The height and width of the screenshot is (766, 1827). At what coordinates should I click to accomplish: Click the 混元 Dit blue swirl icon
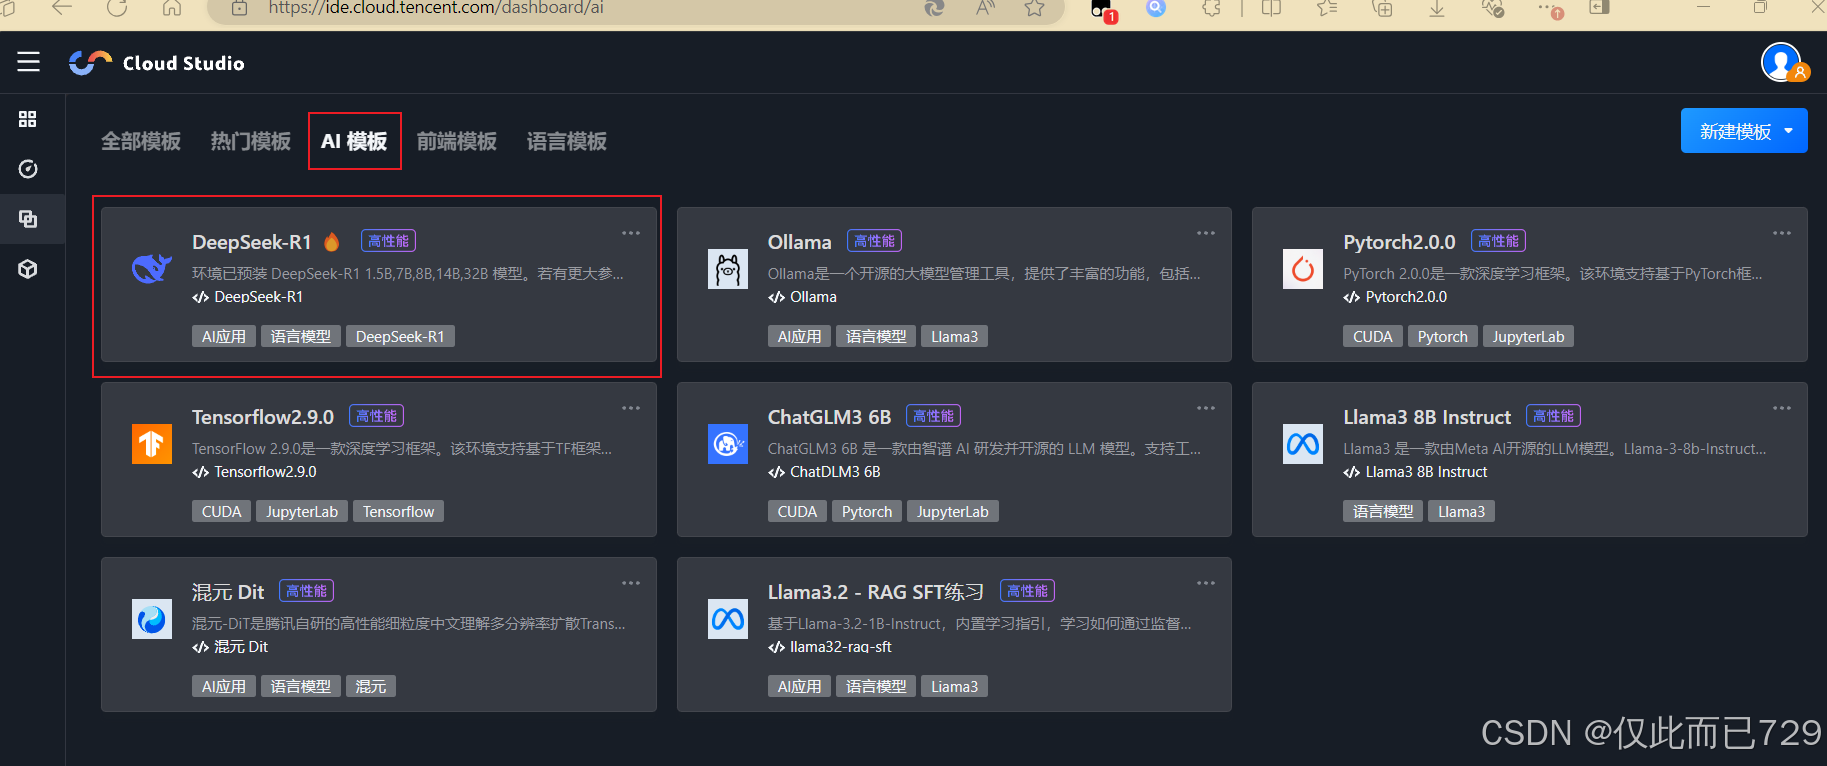click(x=152, y=619)
